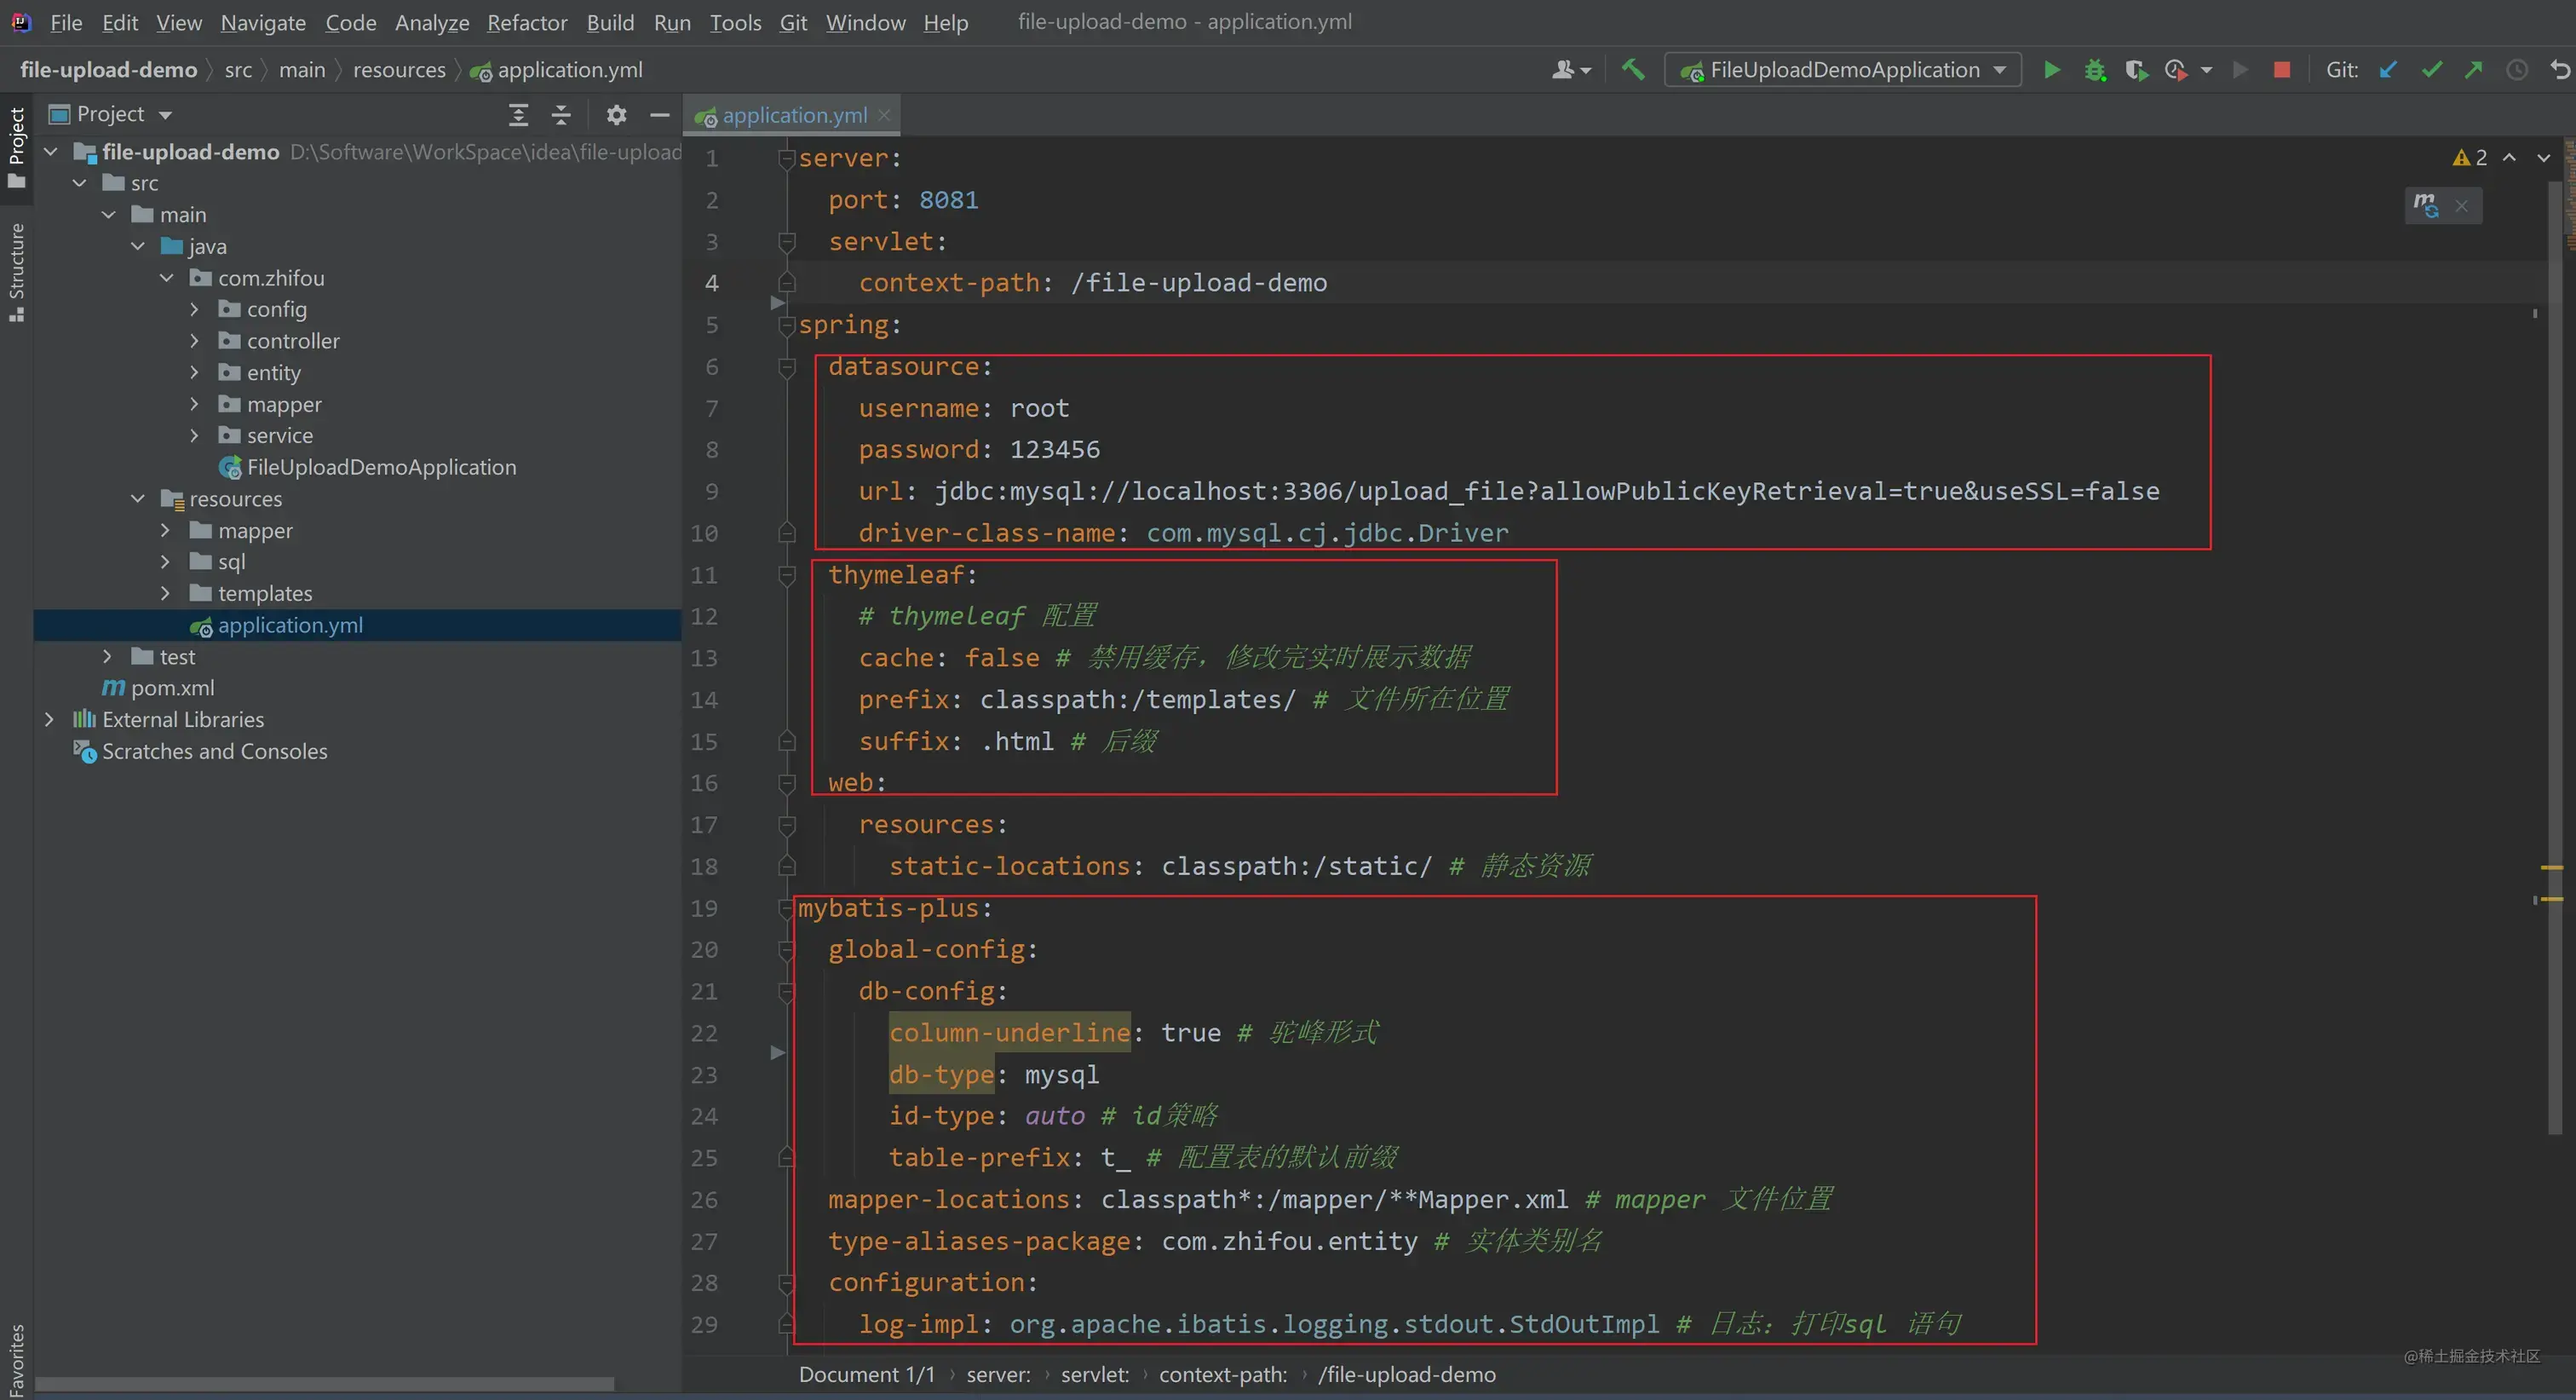Expand the controller package folder
Screen dimensions: 2576x1400
click(195, 341)
